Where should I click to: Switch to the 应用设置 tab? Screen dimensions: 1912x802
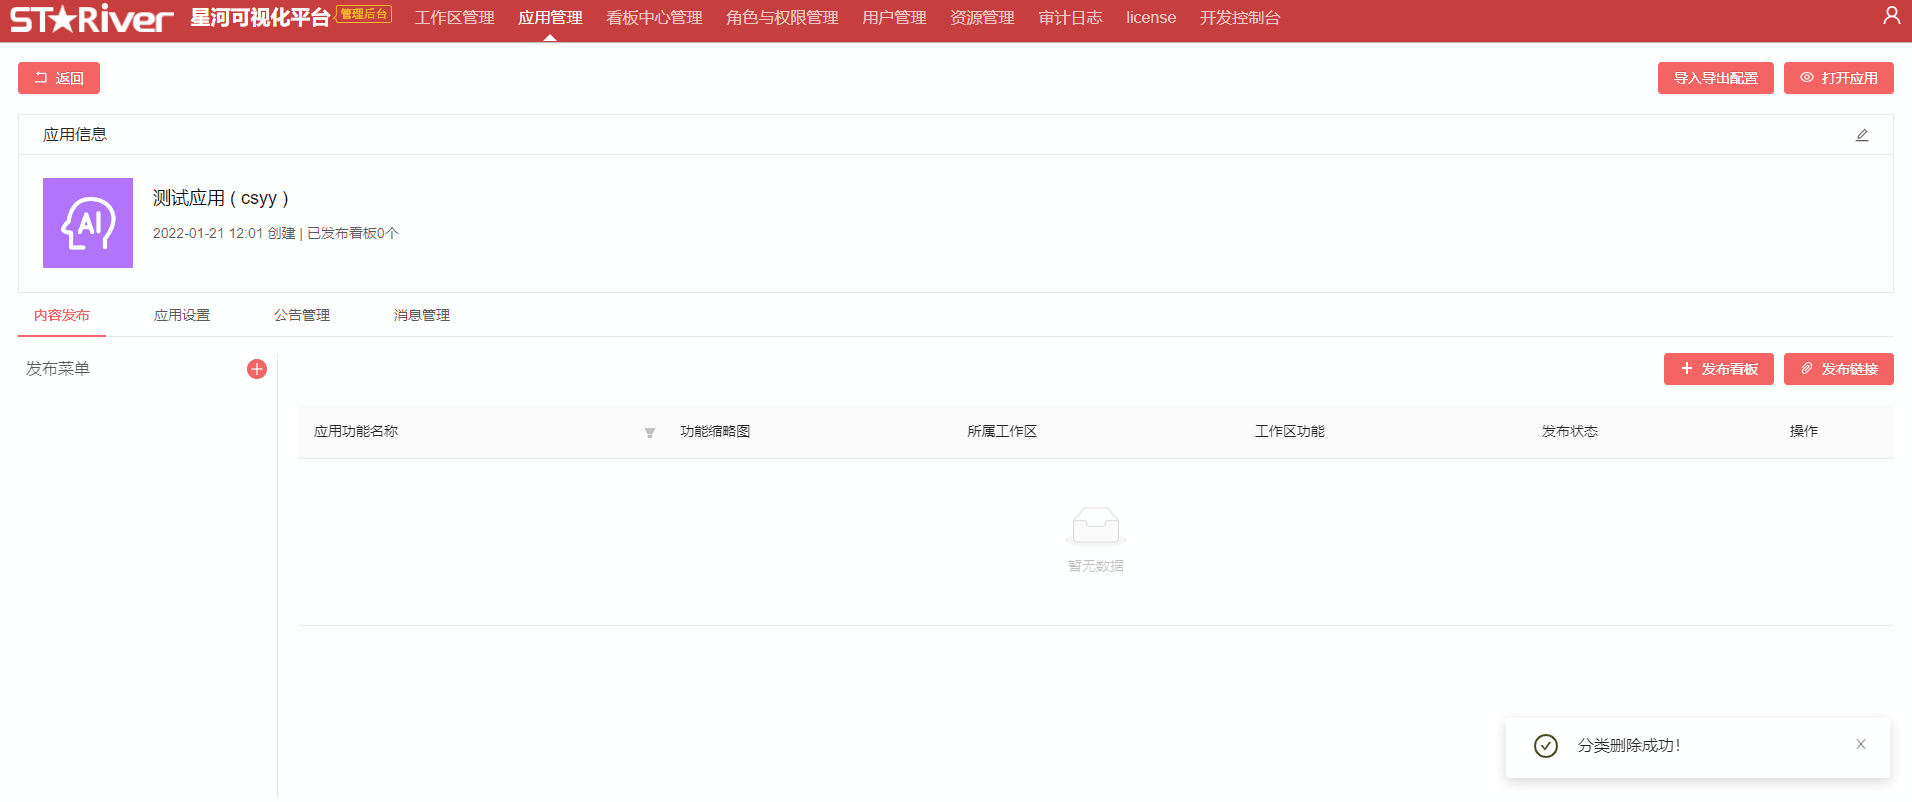point(182,315)
